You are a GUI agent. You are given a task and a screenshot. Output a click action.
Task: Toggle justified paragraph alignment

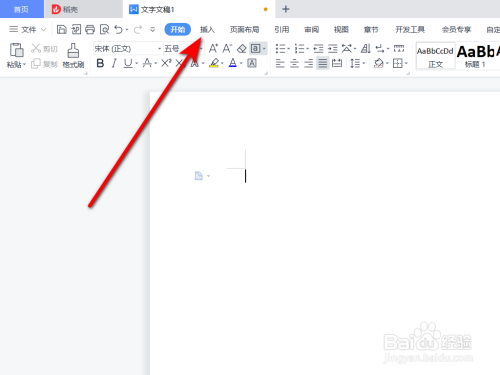[x=323, y=63]
